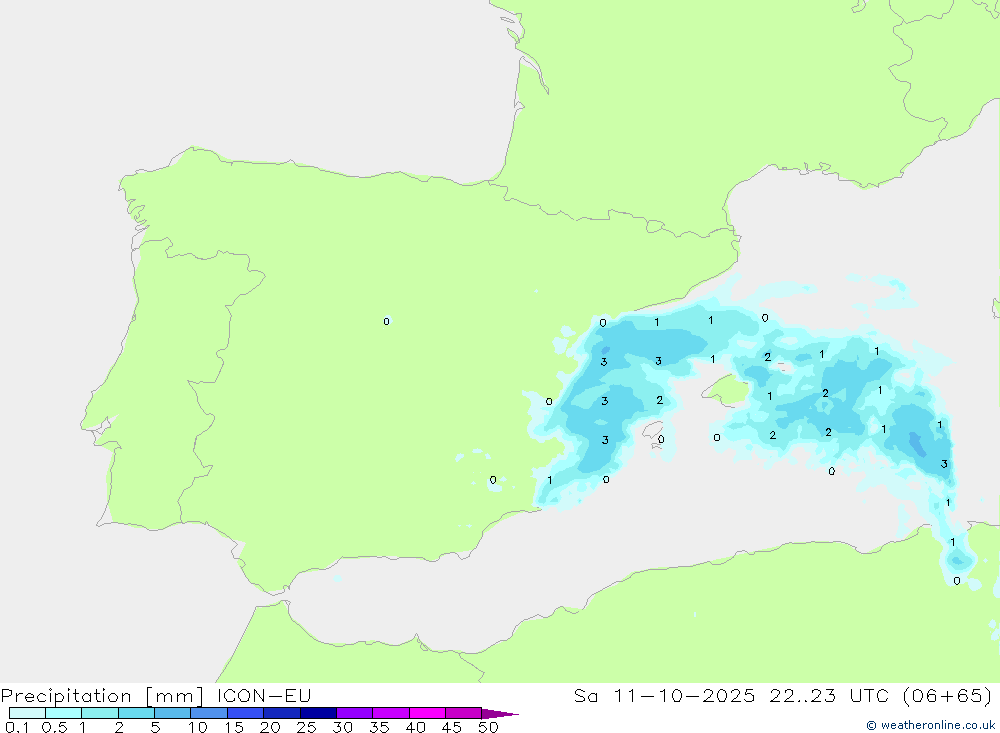Select the 35–40 mm violet legend swatch
The width and height of the screenshot is (1000, 733).
pyautogui.click(x=391, y=713)
